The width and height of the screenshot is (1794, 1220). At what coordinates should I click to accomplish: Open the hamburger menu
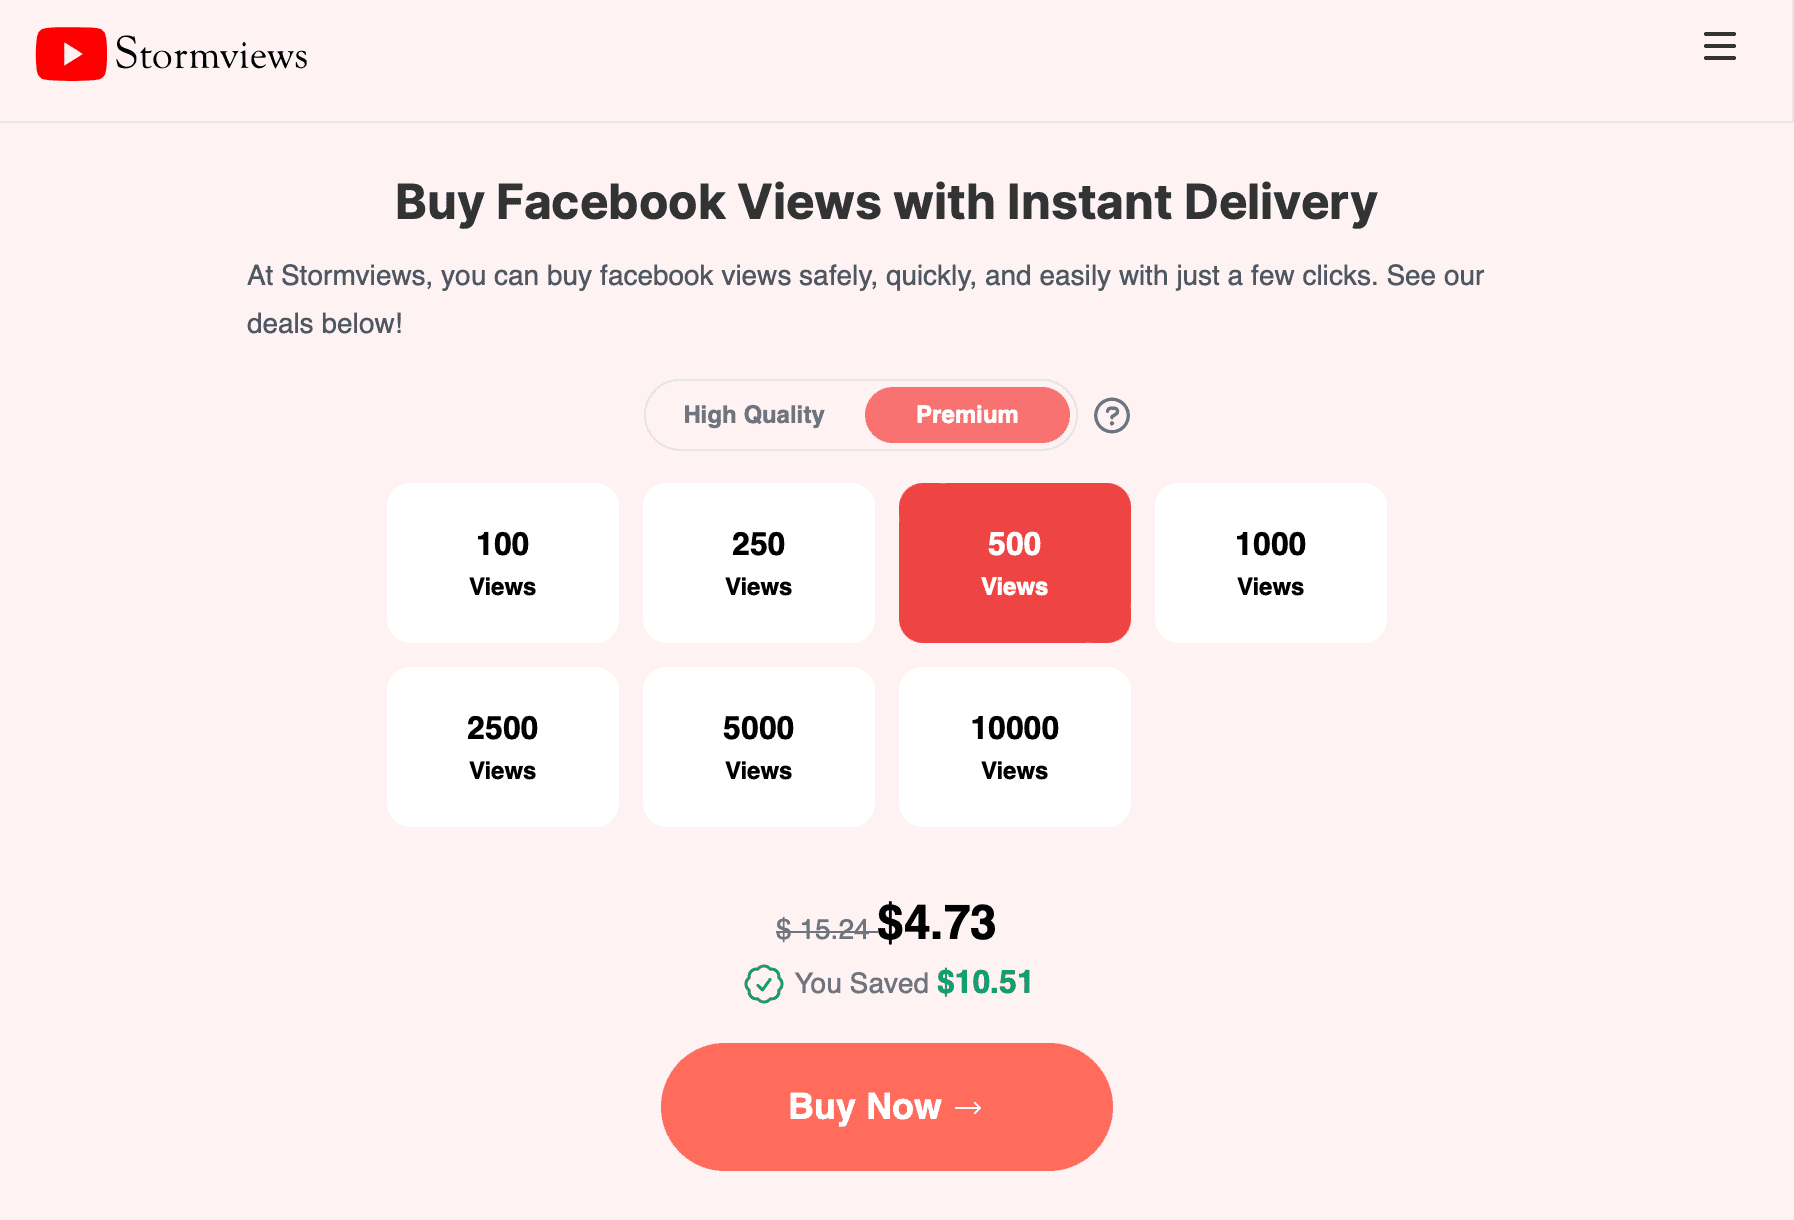tap(1719, 46)
